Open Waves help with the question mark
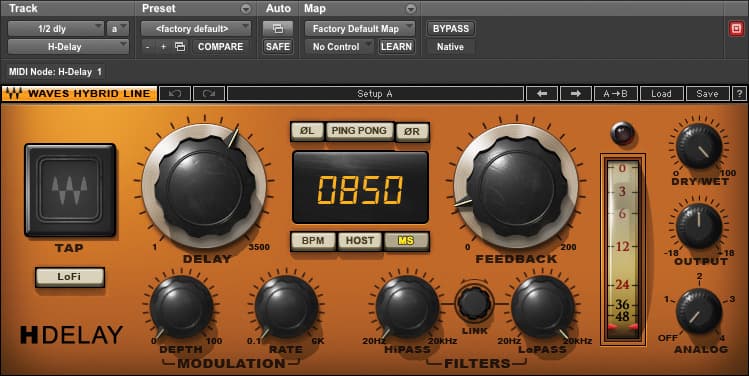The image size is (749, 376). (x=739, y=94)
